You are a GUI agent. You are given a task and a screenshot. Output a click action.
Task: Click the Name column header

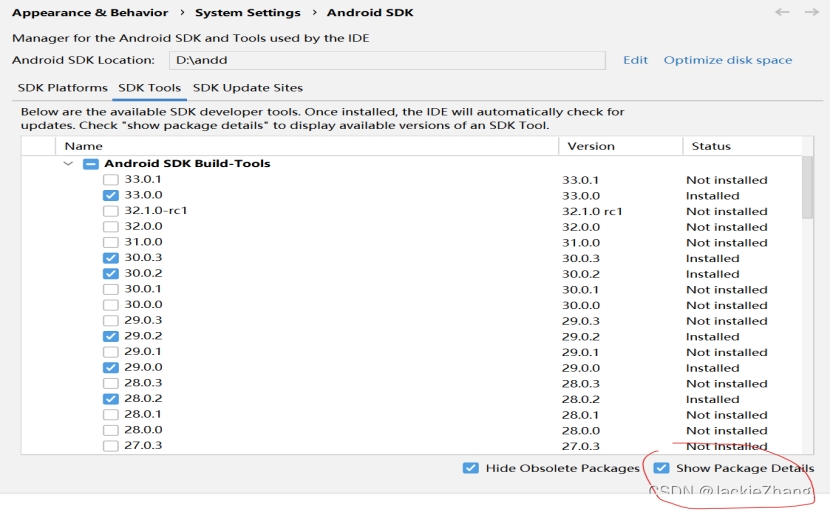point(84,146)
